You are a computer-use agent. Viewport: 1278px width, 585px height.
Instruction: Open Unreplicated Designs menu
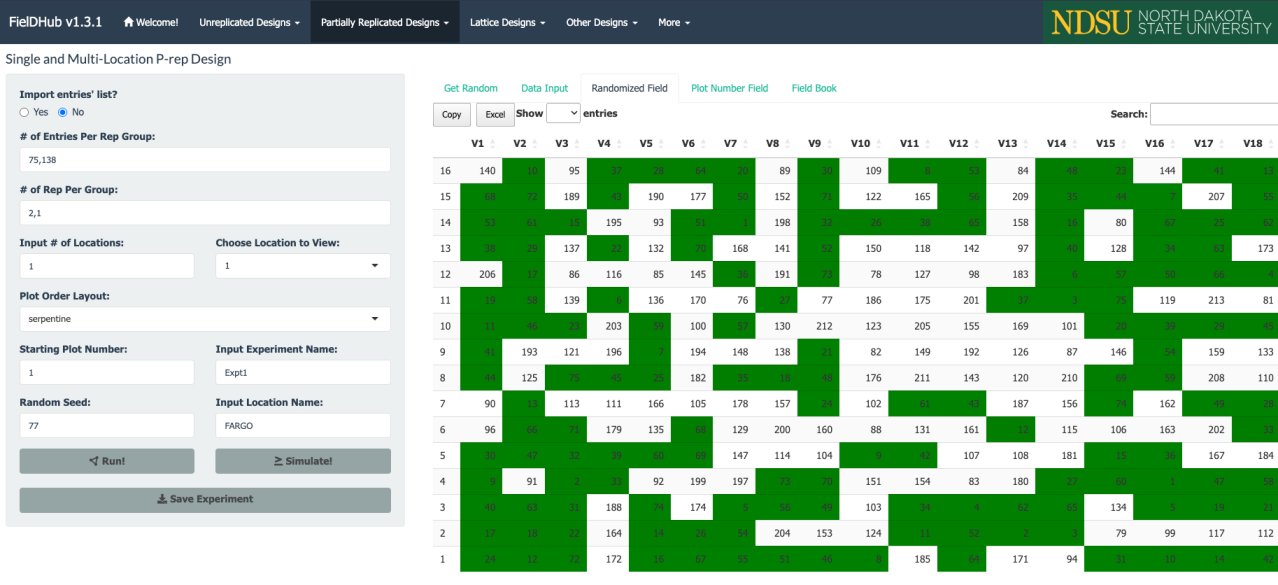[x=249, y=22]
